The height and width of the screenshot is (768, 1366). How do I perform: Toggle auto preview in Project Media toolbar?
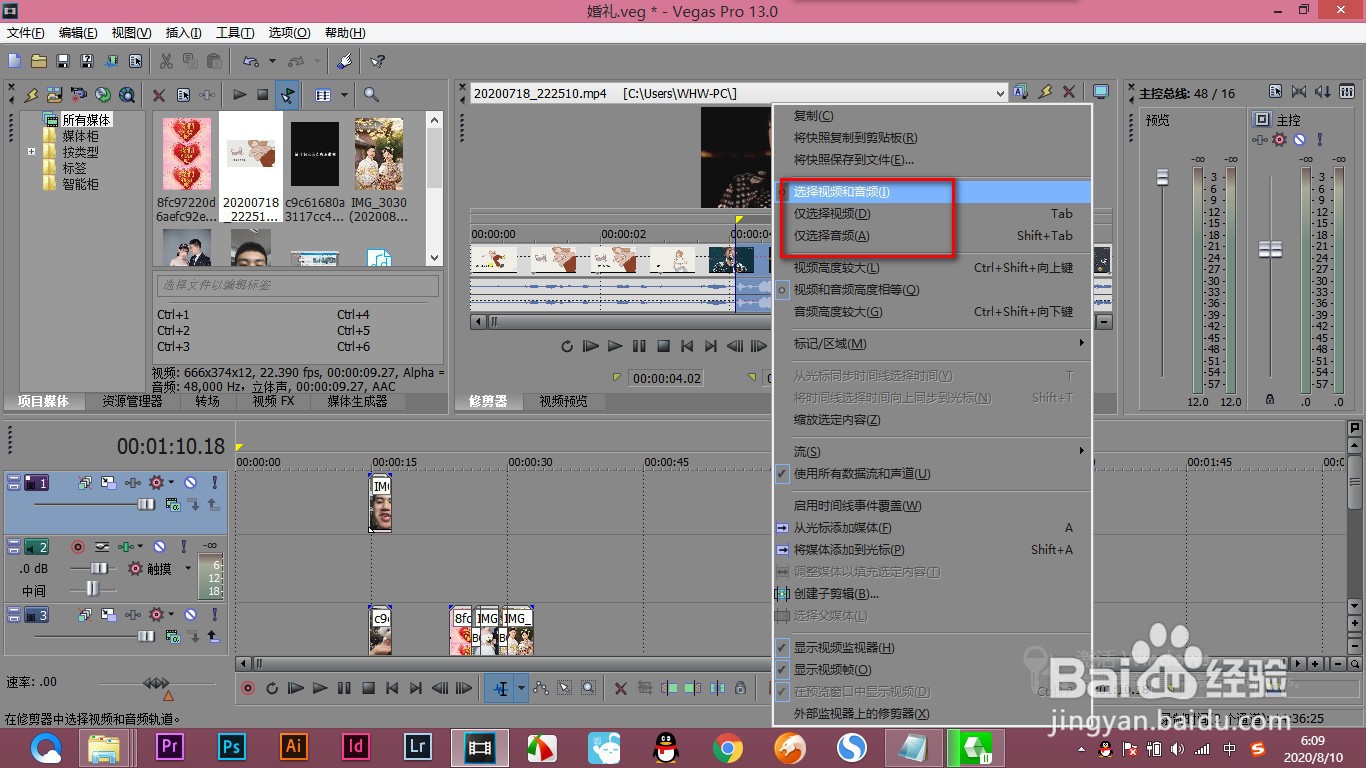pyautogui.click(x=288, y=95)
